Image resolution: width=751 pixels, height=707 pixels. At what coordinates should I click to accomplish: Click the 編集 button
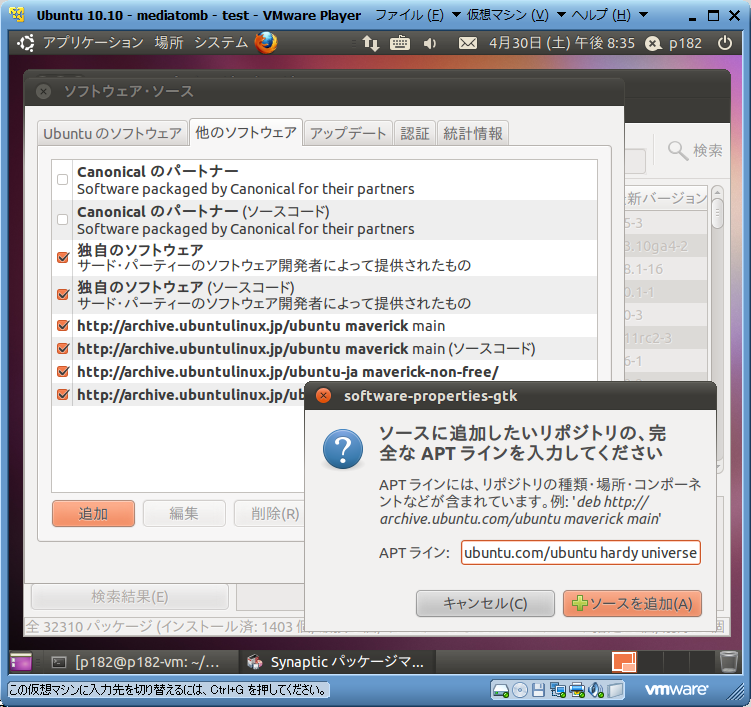click(x=184, y=513)
